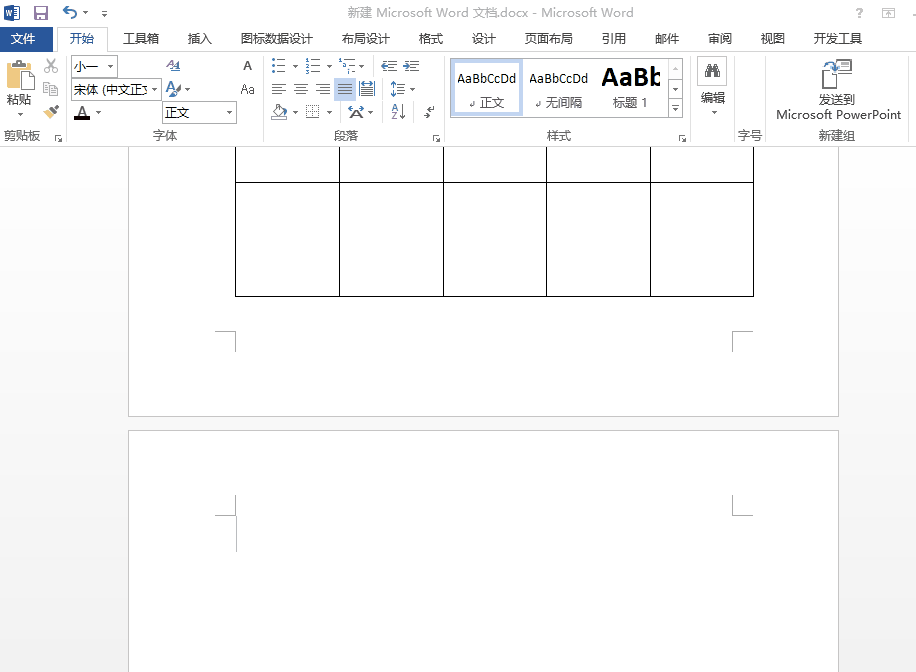Viewport: 916px width, 672px height.
Task: Apply the font color red A swatch
Action: pyautogui.click(x=82, y=112)
